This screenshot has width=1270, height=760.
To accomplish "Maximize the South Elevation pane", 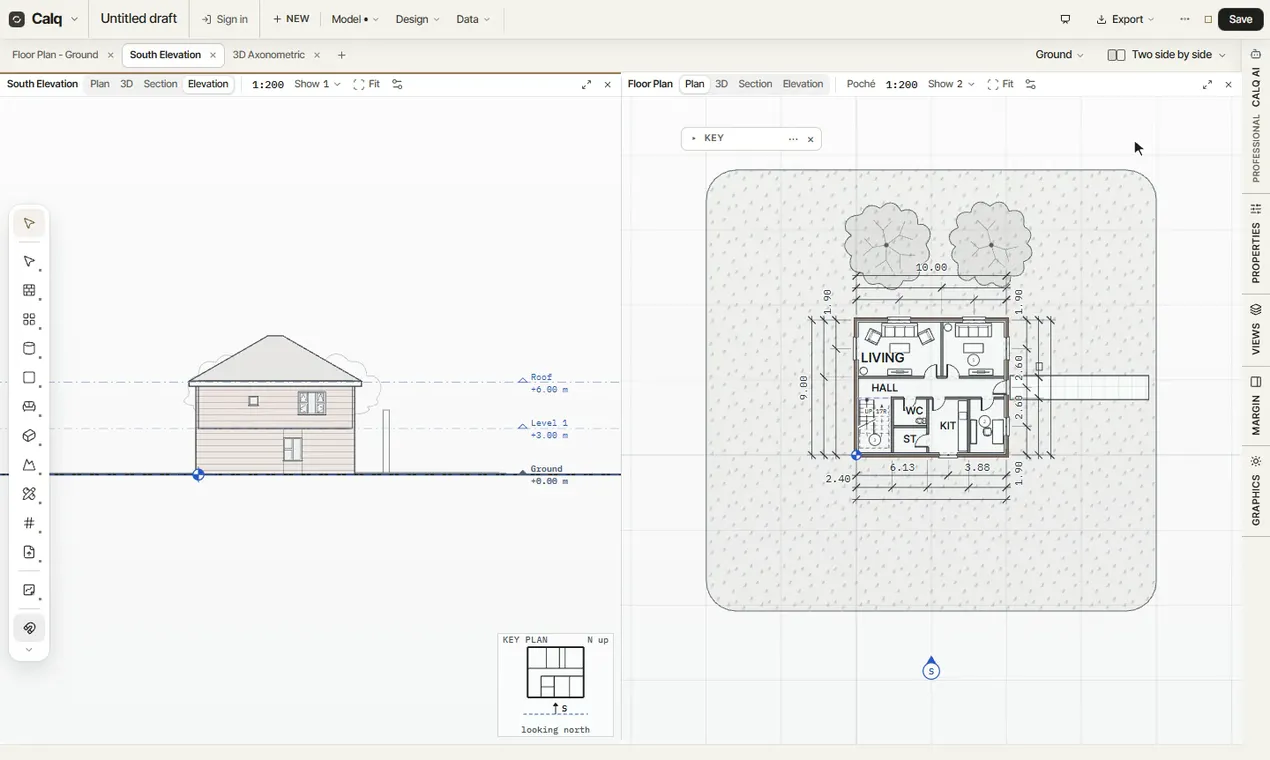I will [586, 85].
